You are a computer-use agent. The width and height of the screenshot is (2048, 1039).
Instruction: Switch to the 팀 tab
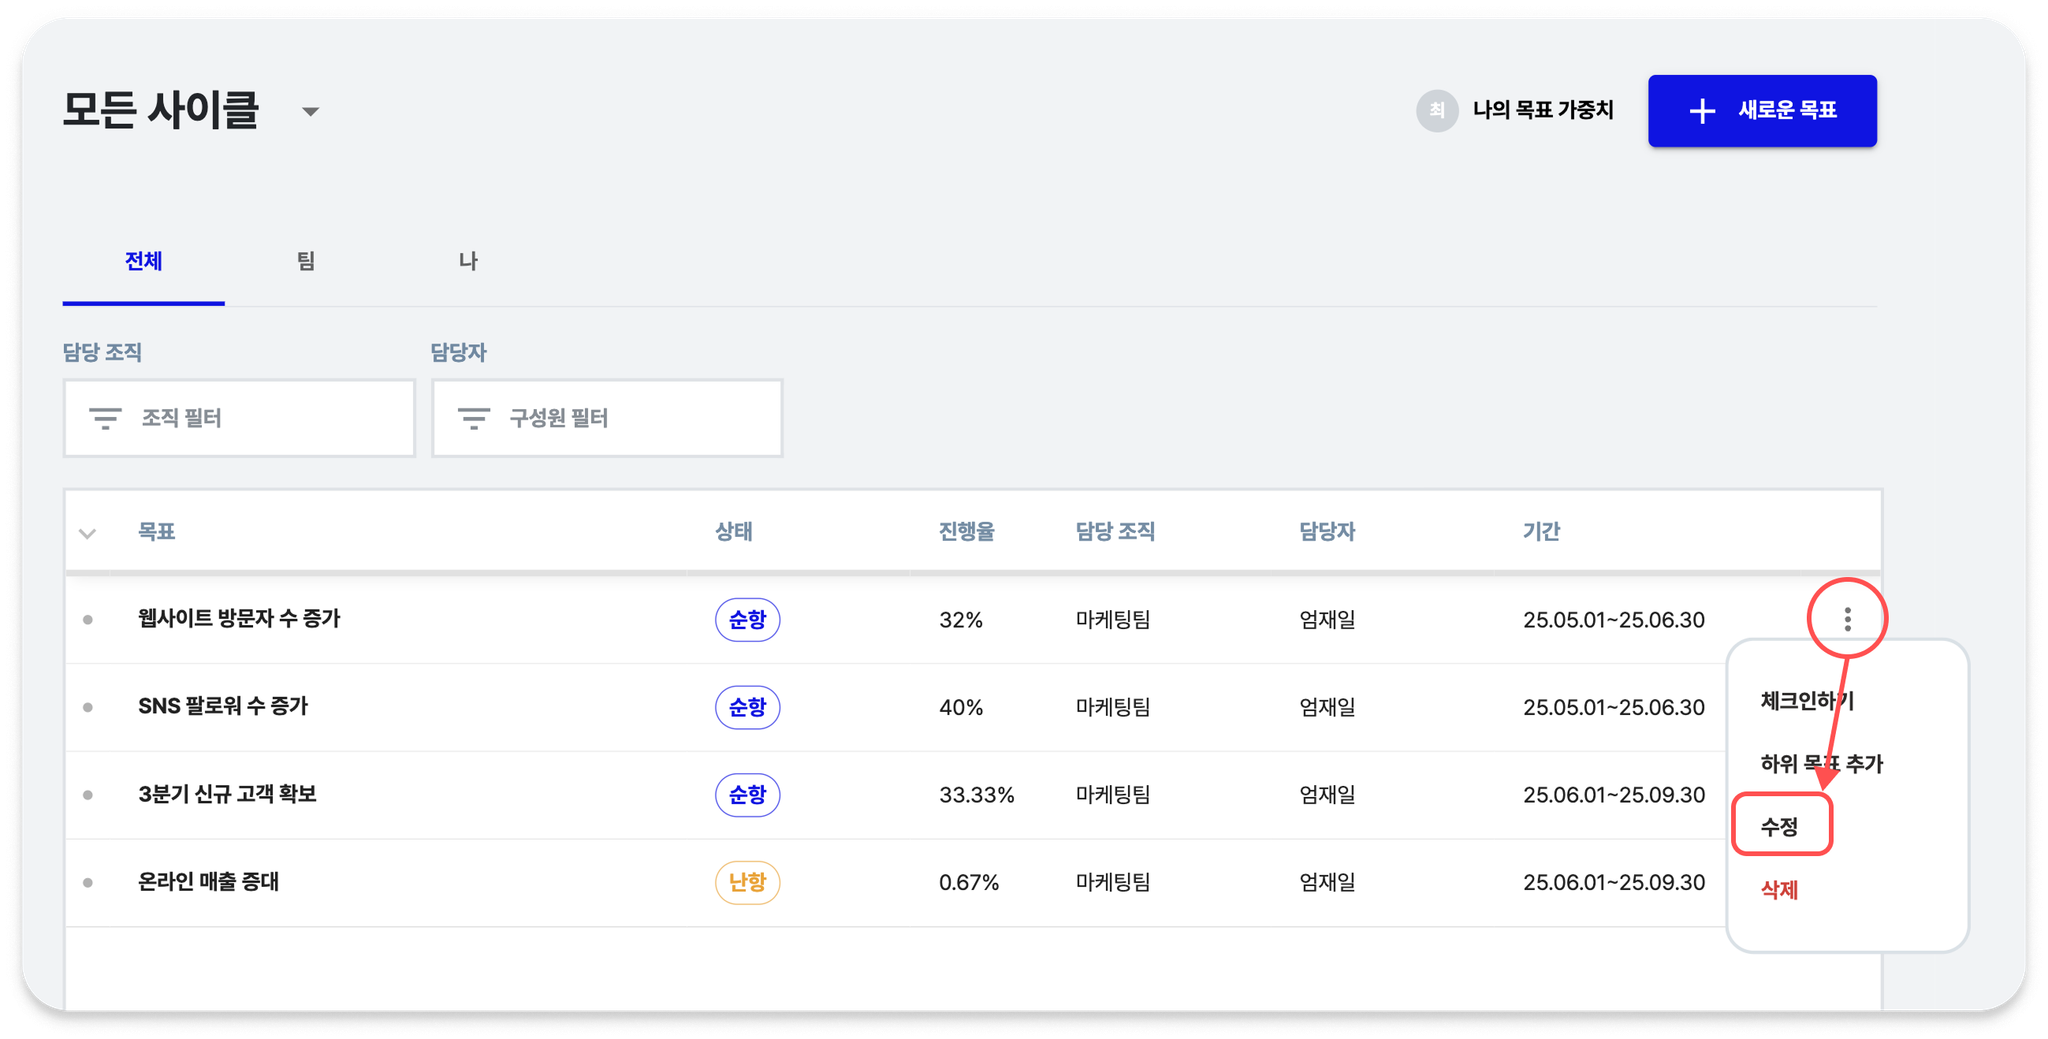pos(306,261)
